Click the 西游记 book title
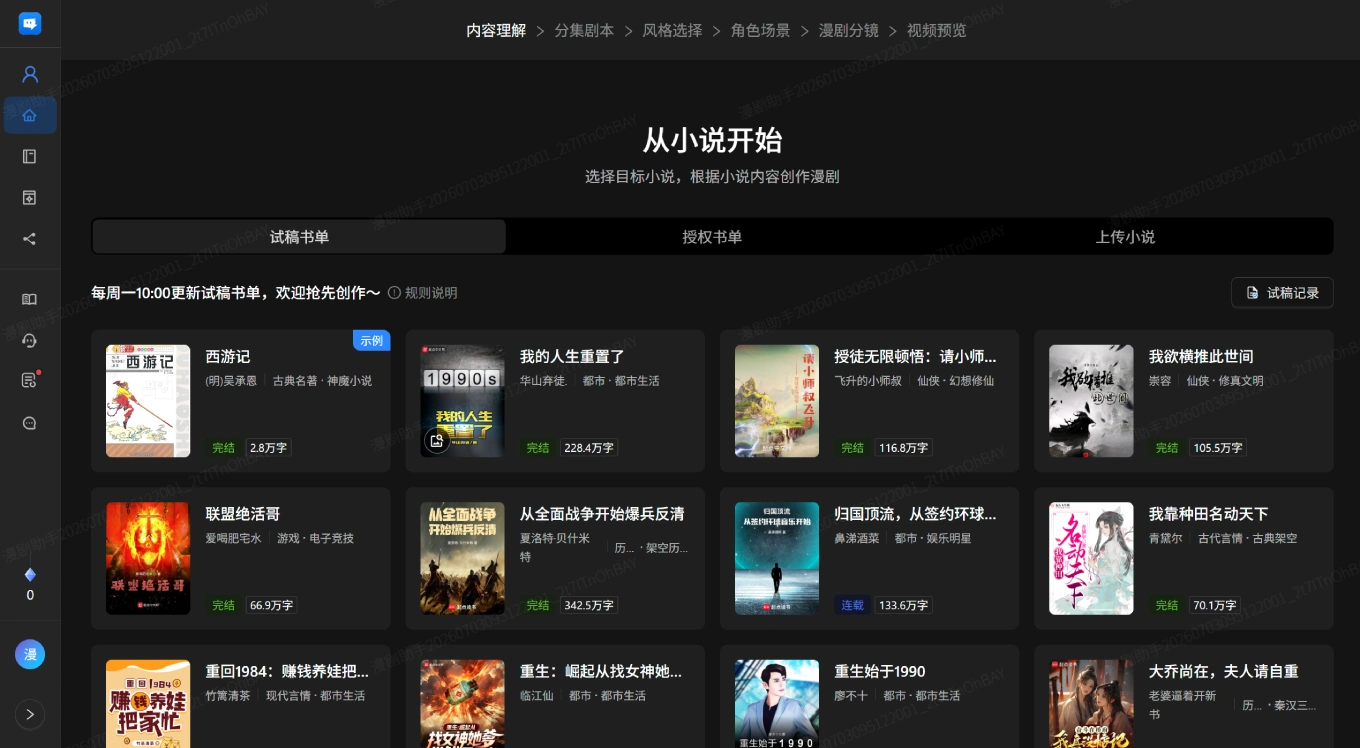The image size is (1360, 748). (x=227, y=357)
